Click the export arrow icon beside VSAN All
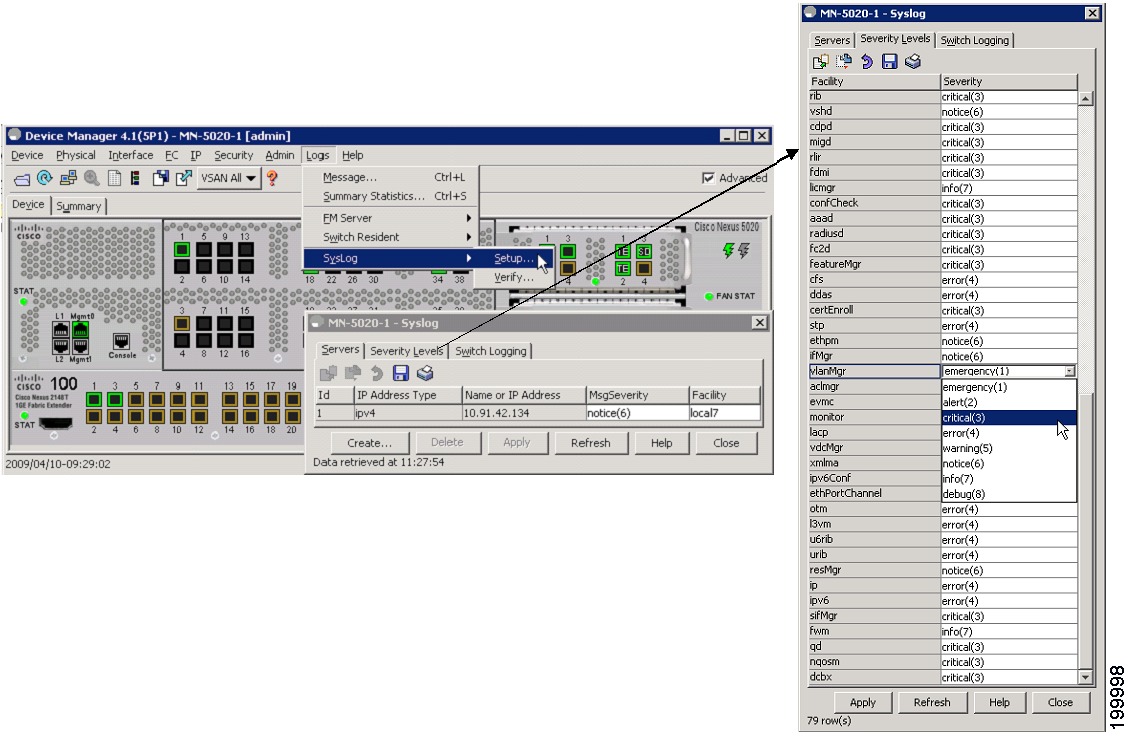The image size is (1128, 737). [x=183, y=178]
